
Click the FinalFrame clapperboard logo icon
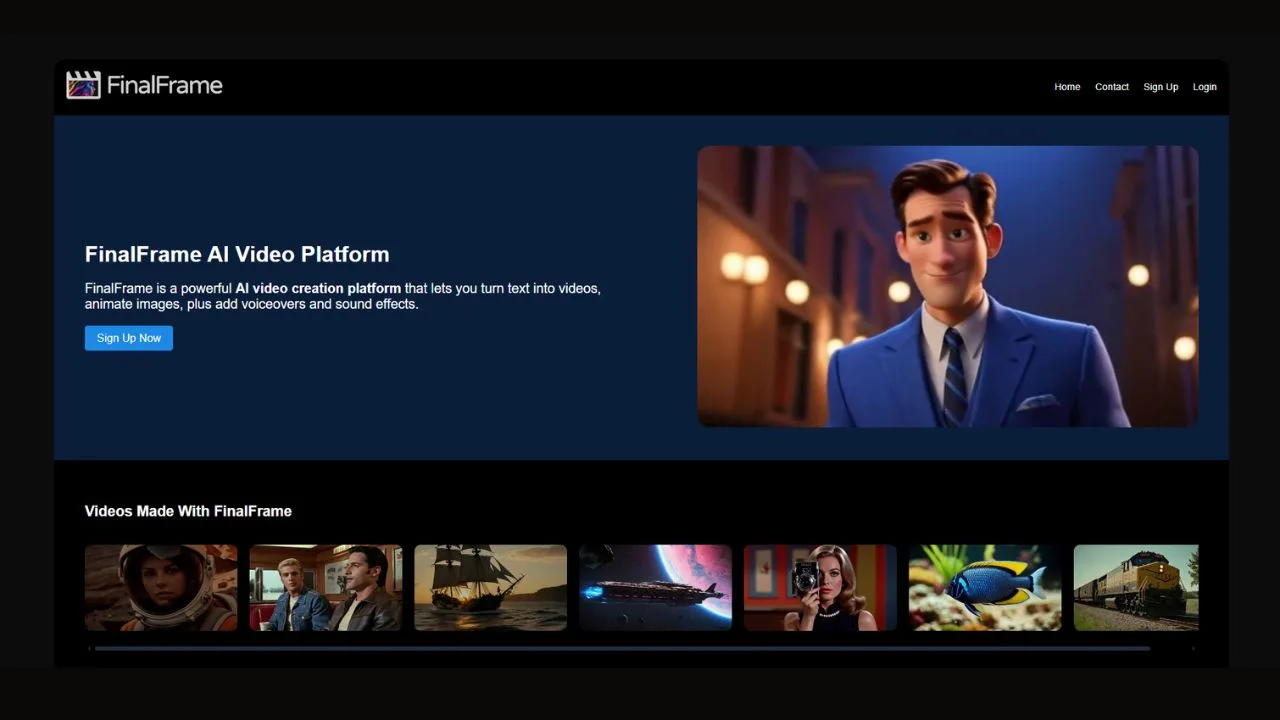pyautogui.click(x=83, y=85)
